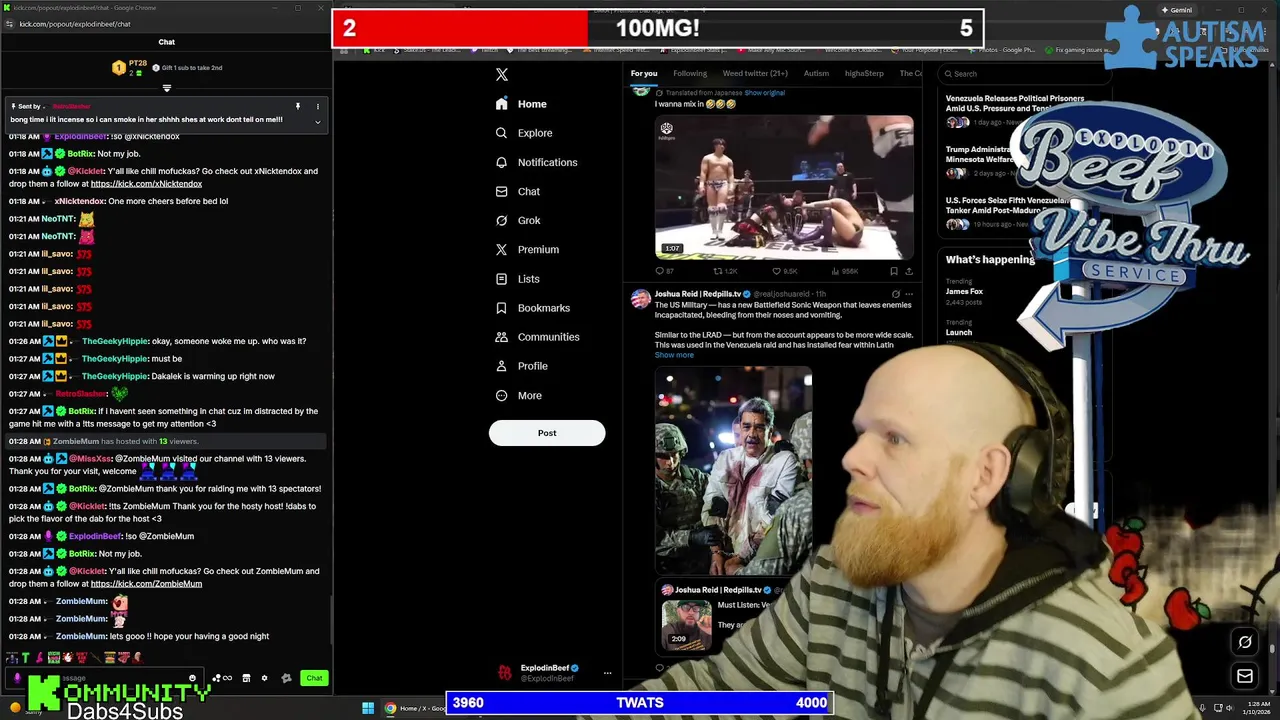Open the Windows Start button
Image resolution: width=1280 pixels, height=720 pixels.
[368, 709]
